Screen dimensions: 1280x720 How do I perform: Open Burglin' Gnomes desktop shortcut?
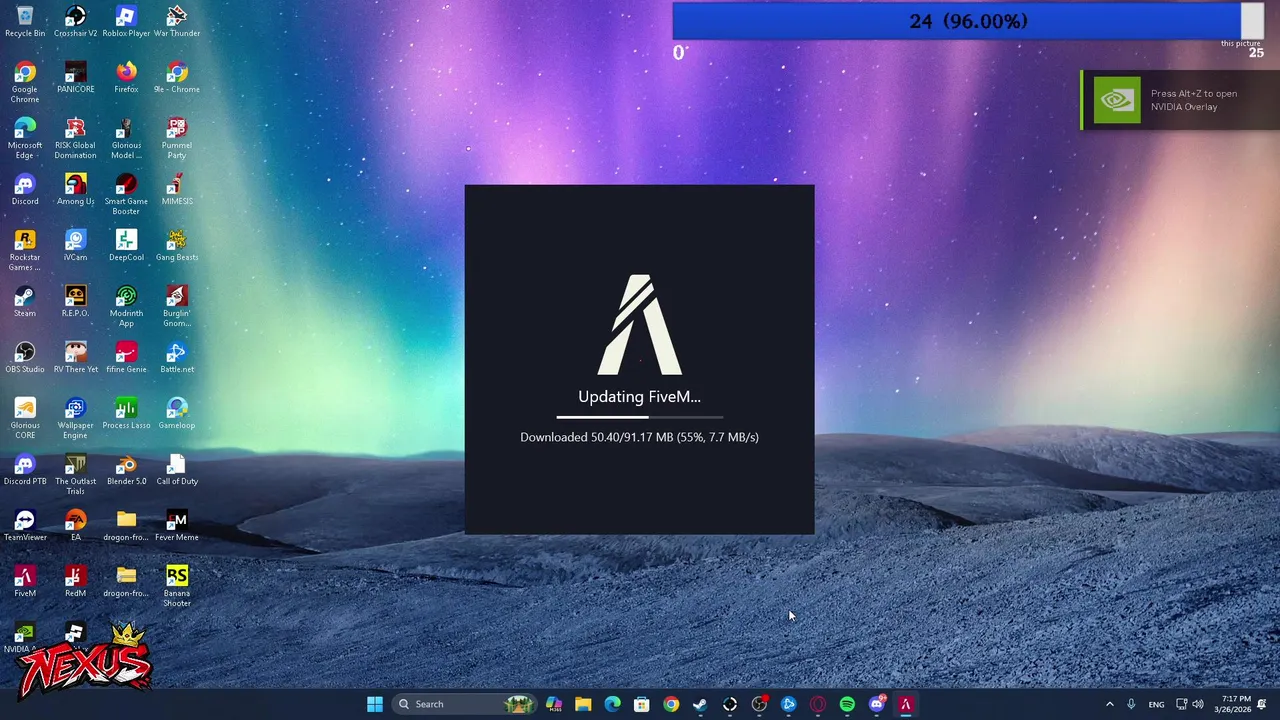[x=177, y=306]
